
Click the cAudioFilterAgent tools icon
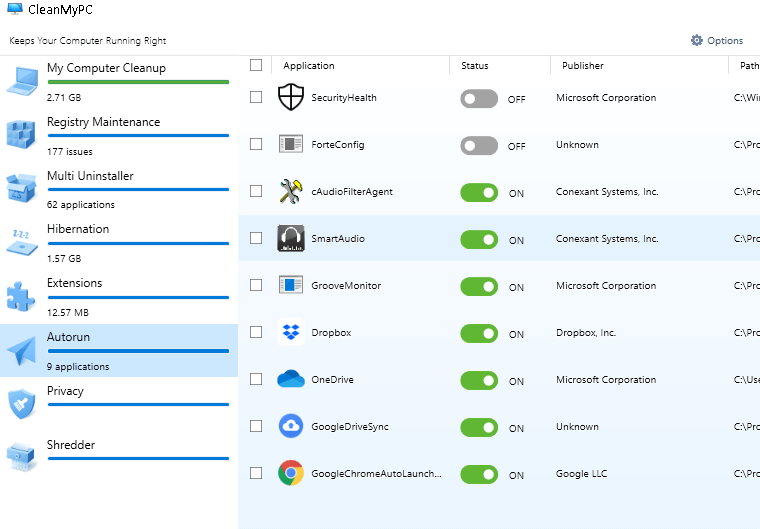click(x=291, y=191)
